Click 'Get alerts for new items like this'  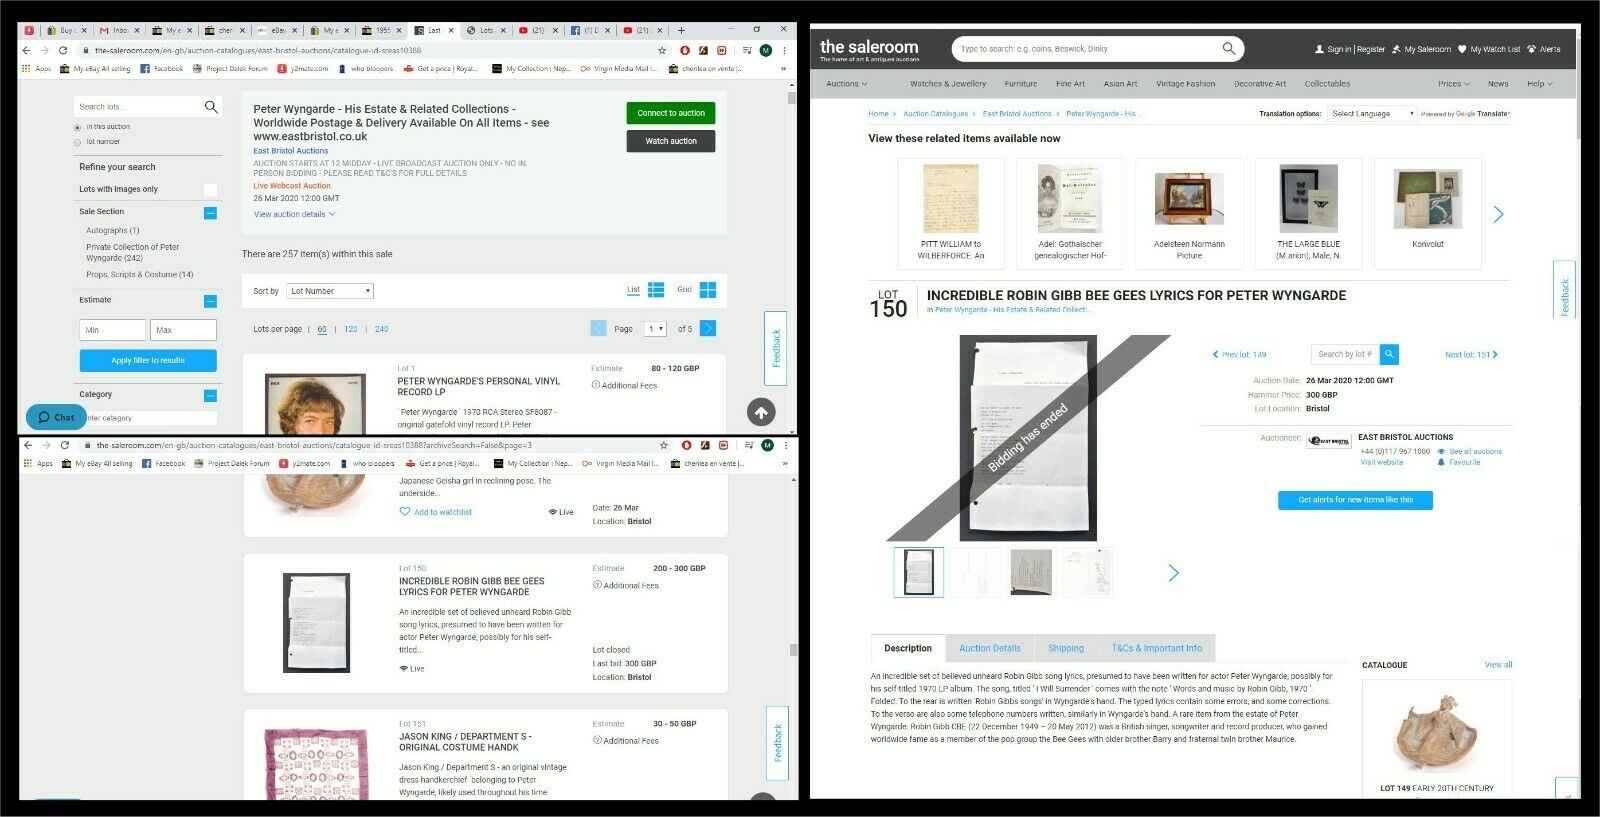pyautogui.click(x=1355, y=500)
